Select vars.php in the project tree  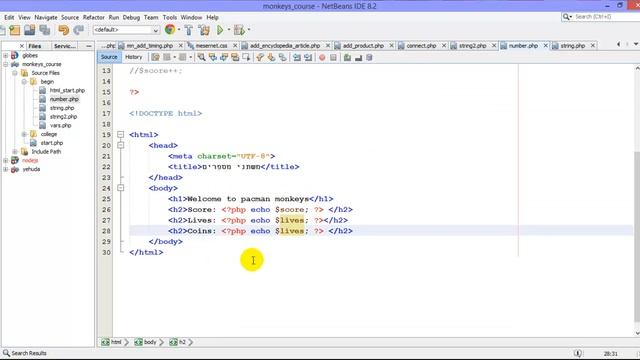60,125
